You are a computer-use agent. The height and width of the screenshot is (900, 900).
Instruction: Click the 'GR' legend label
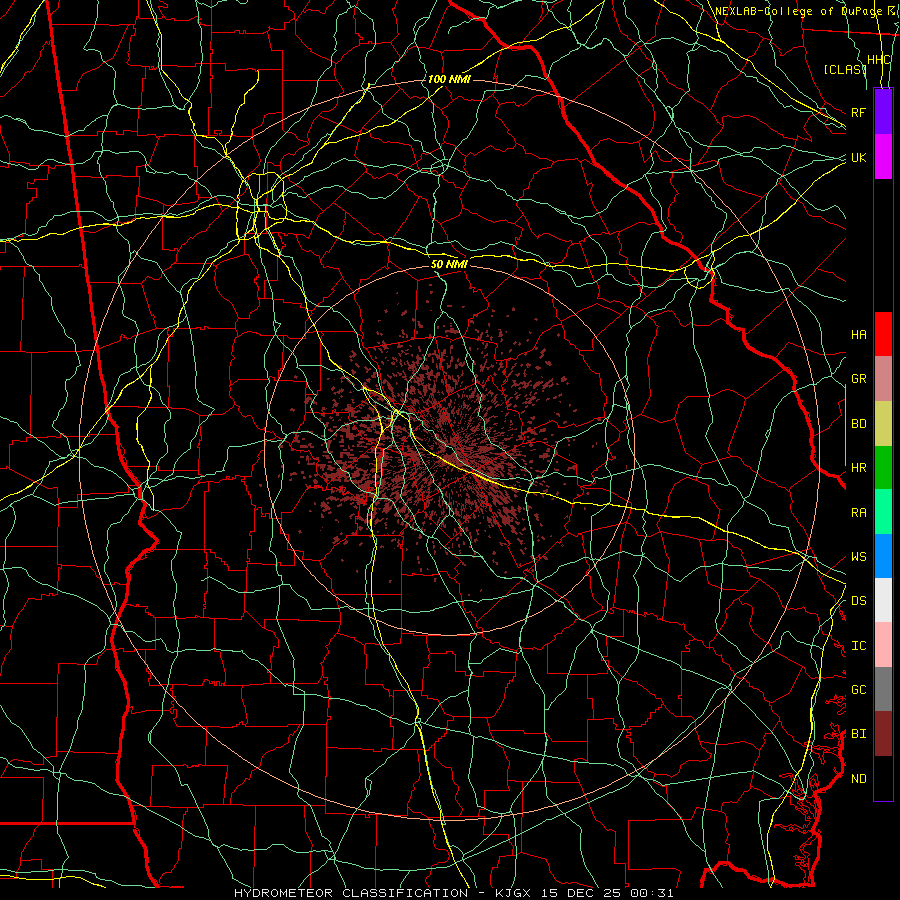(858, 379)
